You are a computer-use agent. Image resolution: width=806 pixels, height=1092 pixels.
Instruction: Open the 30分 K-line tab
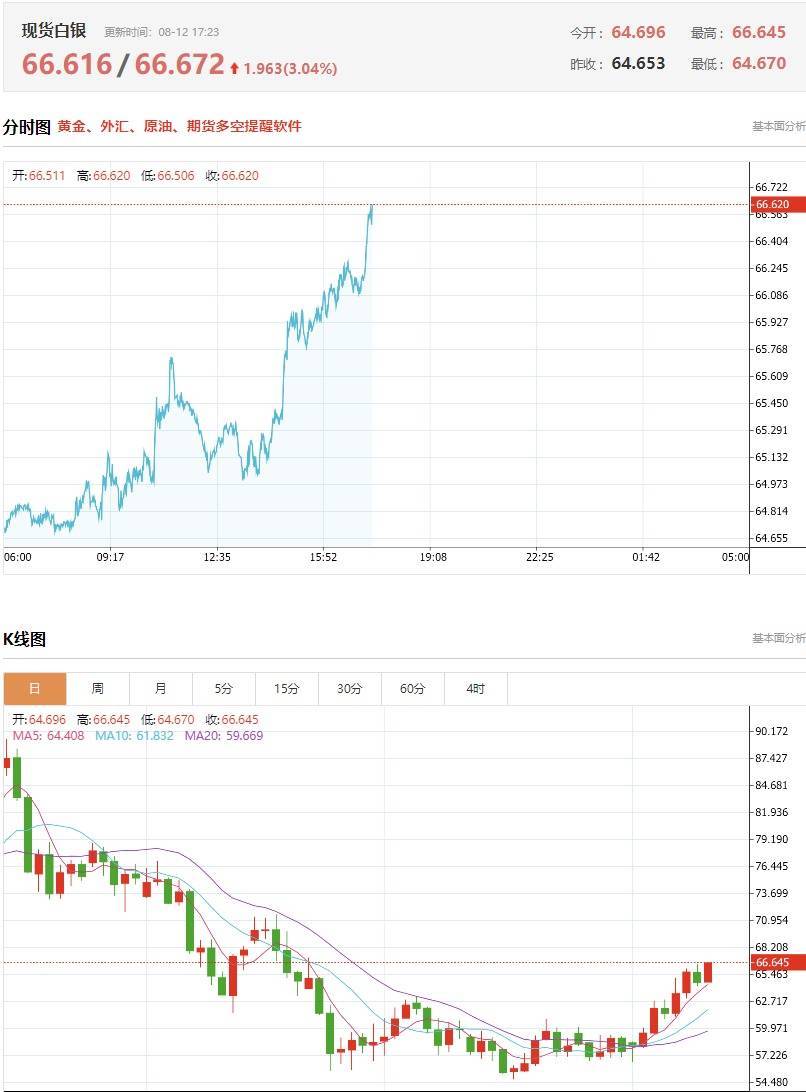tap(350, 689)
